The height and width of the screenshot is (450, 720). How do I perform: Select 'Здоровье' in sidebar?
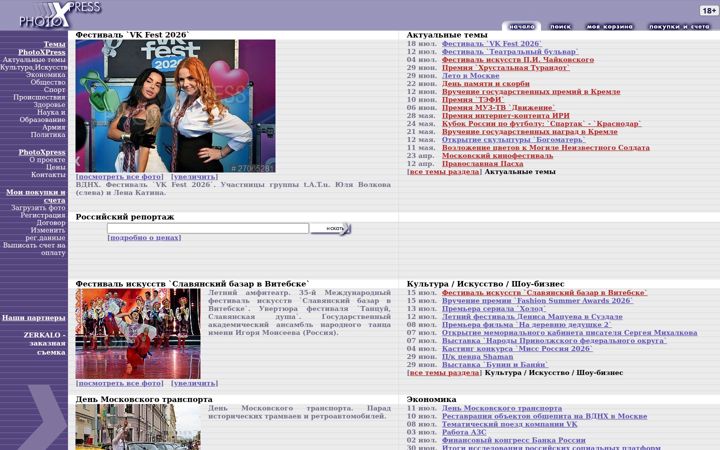click(x=49, y=105)
